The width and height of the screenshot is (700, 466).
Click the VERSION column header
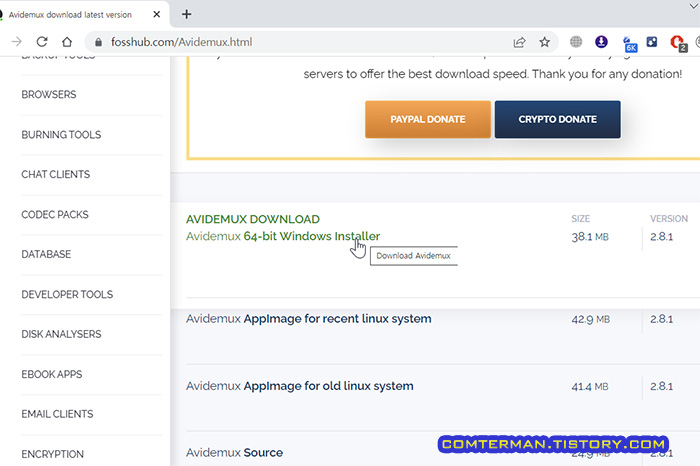click(669, 219)
